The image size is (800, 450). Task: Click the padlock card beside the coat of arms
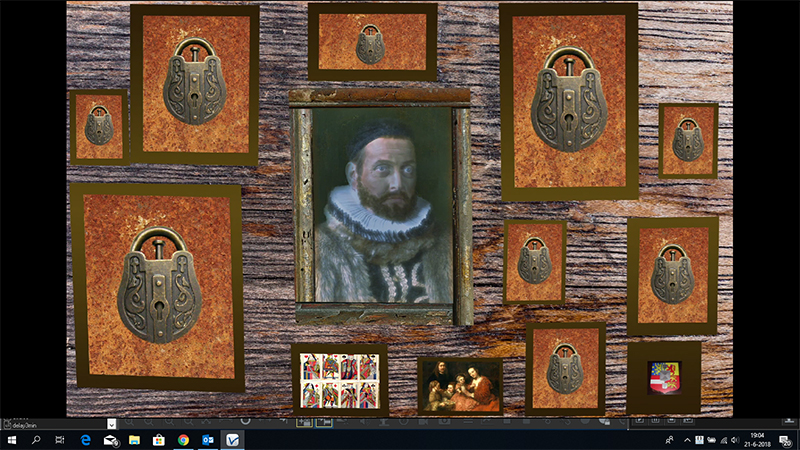565,368
